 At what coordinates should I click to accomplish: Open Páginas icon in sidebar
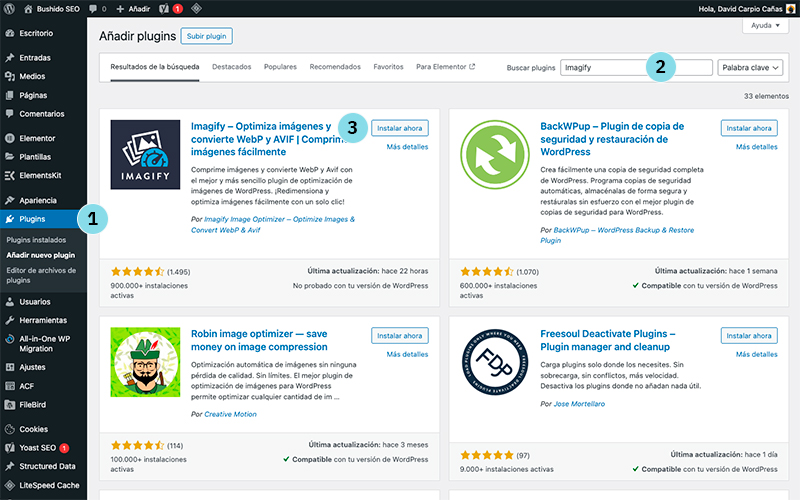pos(10,95)
